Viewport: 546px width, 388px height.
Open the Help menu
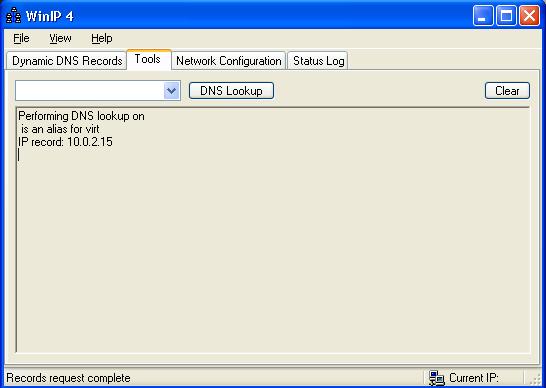102,38
